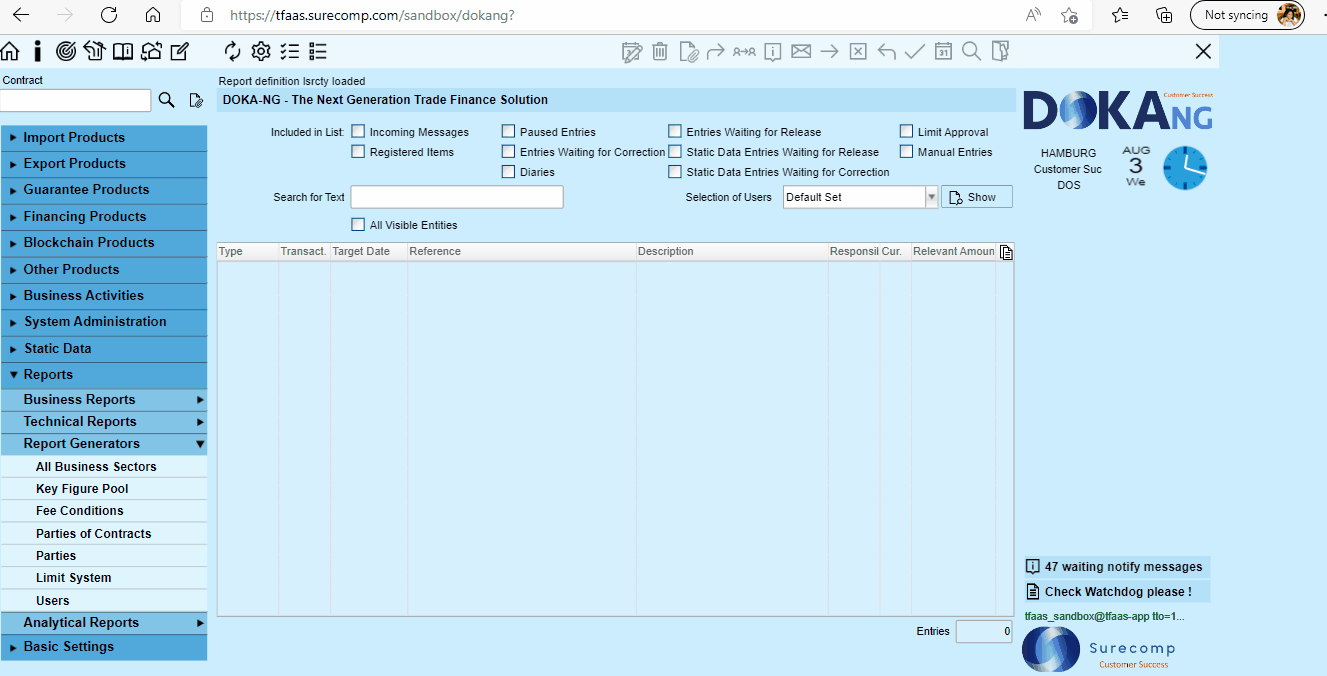
Task: Expand Guarantee Products section
Action: point(104,190)
